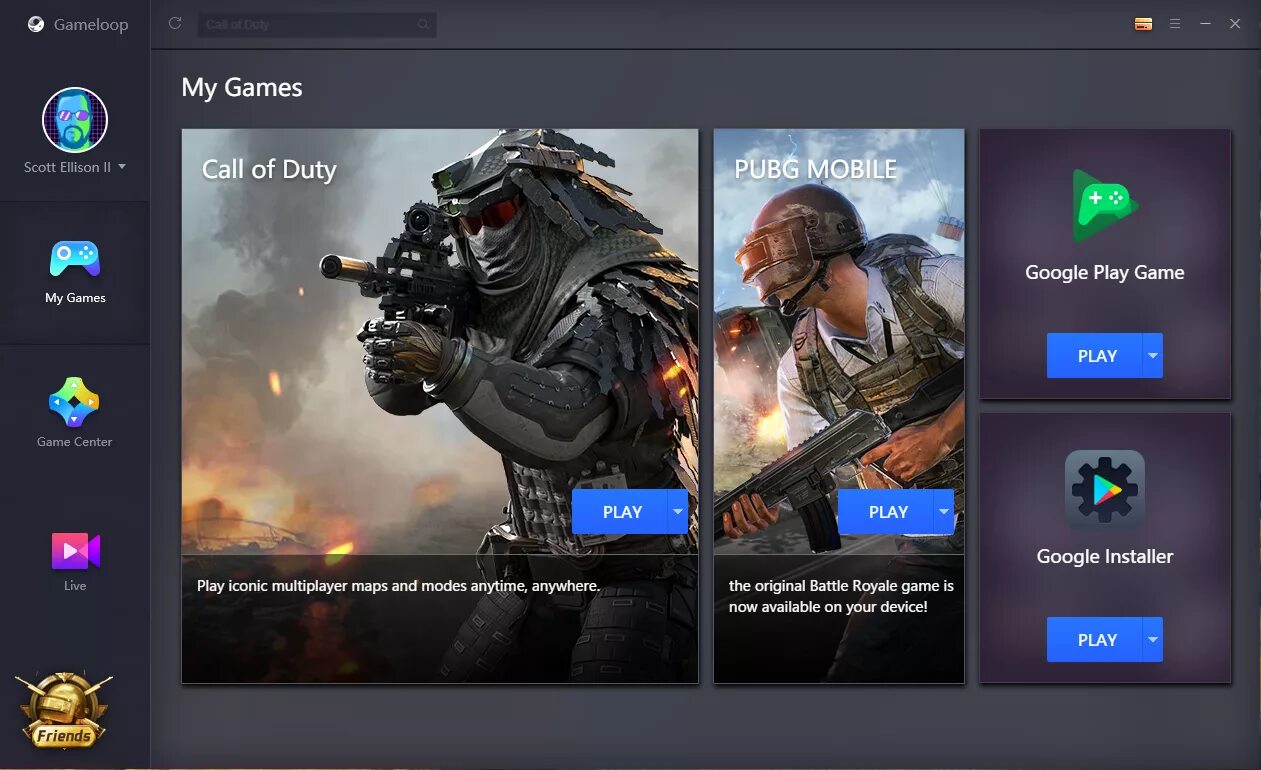Click the user profile avatar
The image size is (1261, 770).
[75, 120]
